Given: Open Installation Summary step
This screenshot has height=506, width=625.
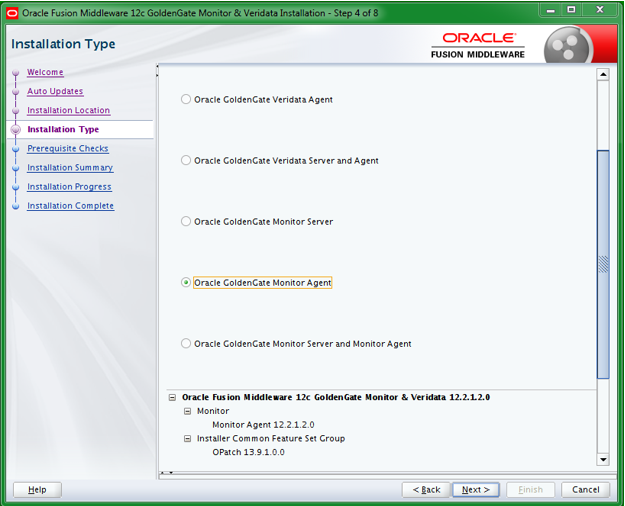Looking at the screenshot, I should 70,168.
